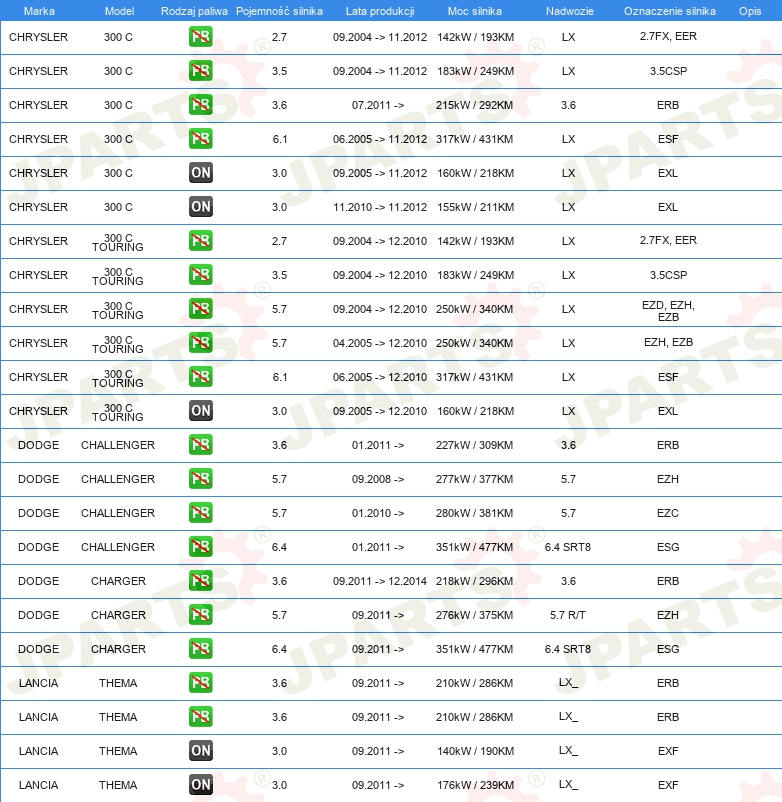Click the diesel ON icon in the 155kW Chrysler 300 C row
782x802 pixels.
click(x=200, y=207)
